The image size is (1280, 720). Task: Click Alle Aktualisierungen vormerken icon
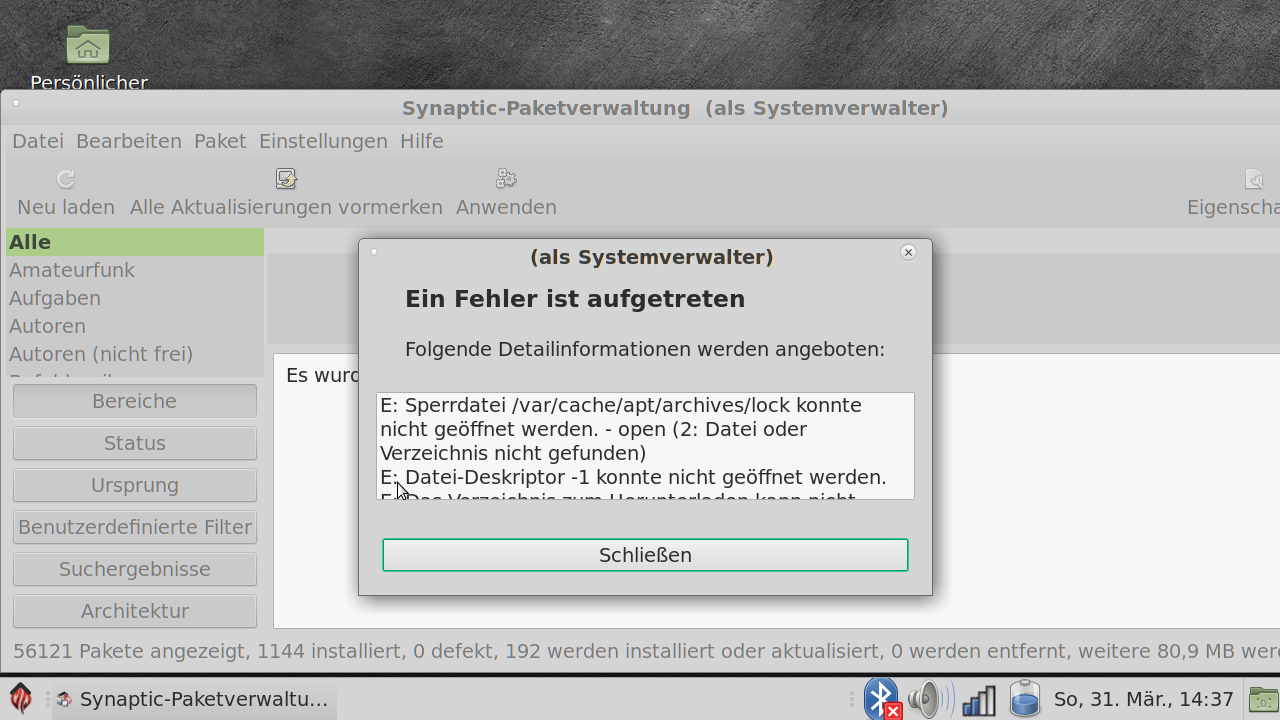[286, 179]
